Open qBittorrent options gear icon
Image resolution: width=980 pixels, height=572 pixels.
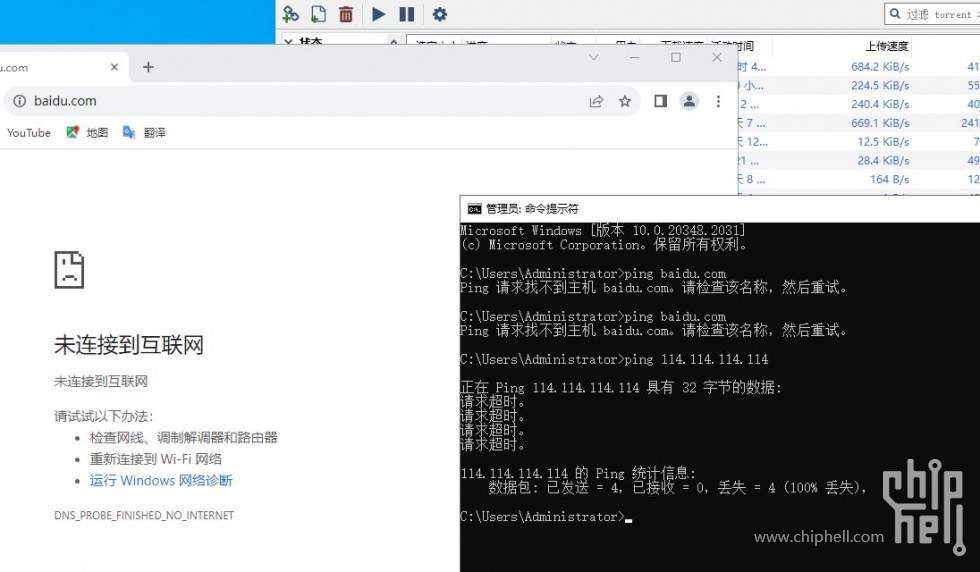click(439, 14)
